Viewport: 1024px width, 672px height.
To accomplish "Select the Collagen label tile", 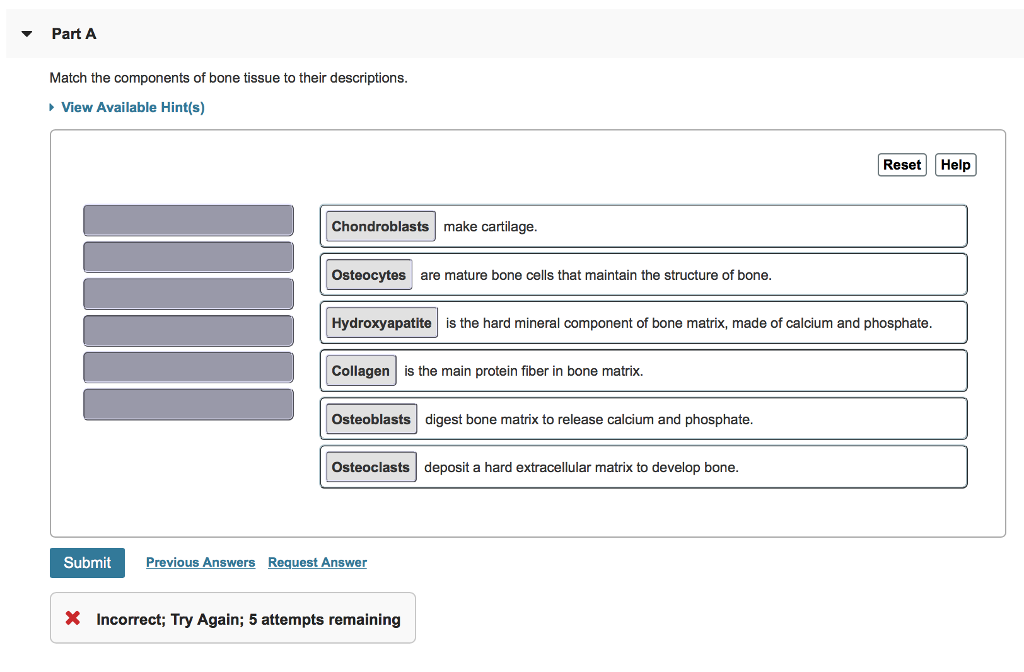I will [360, 370].
